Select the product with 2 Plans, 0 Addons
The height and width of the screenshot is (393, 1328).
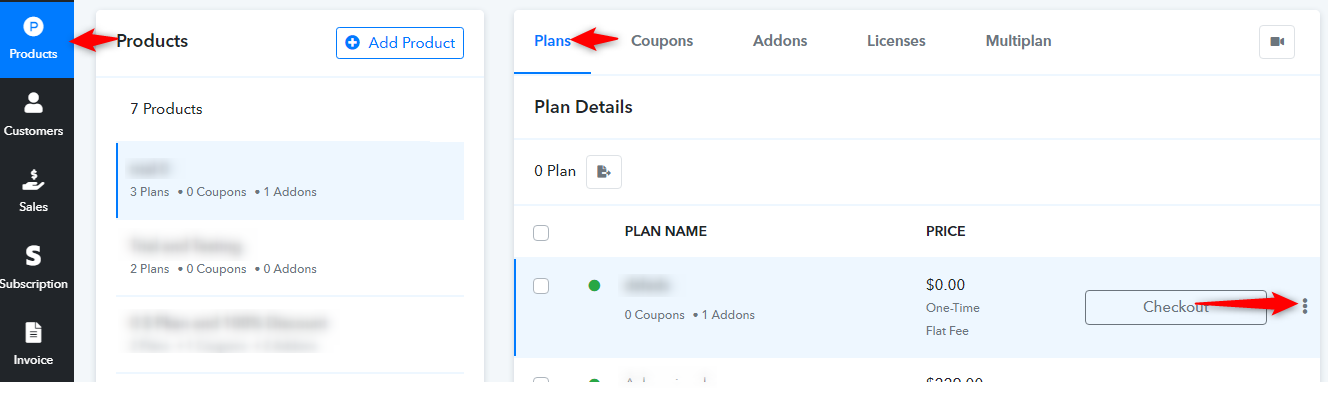(x=290, y=257)
